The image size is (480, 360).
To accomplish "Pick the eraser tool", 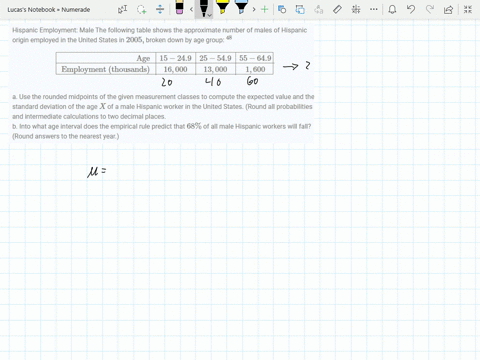I will tap(179, 7).
